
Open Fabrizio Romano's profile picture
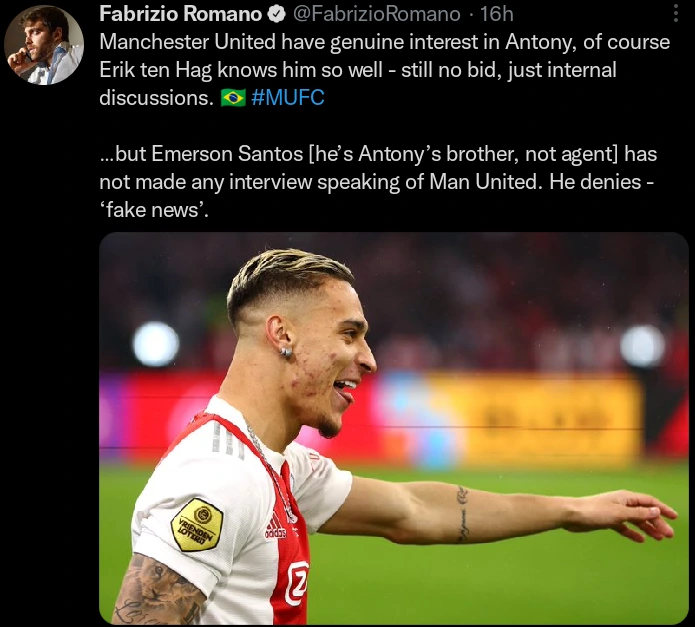pos(44,45)
